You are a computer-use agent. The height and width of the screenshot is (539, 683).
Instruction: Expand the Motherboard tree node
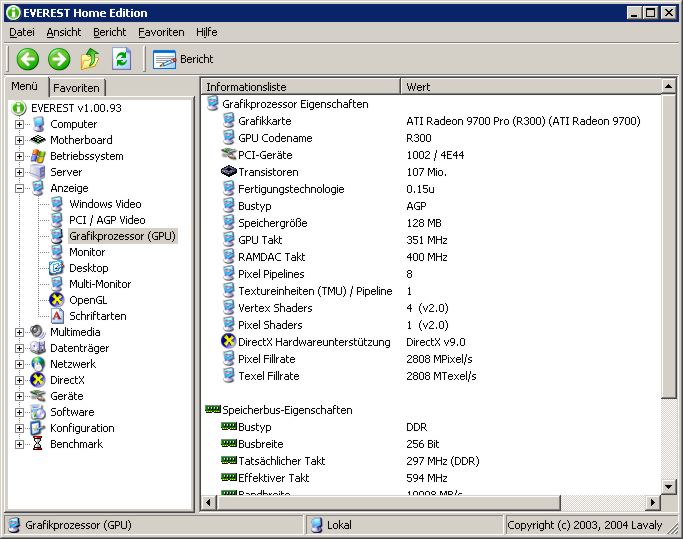pyautogui.click(x=19, y=140)
